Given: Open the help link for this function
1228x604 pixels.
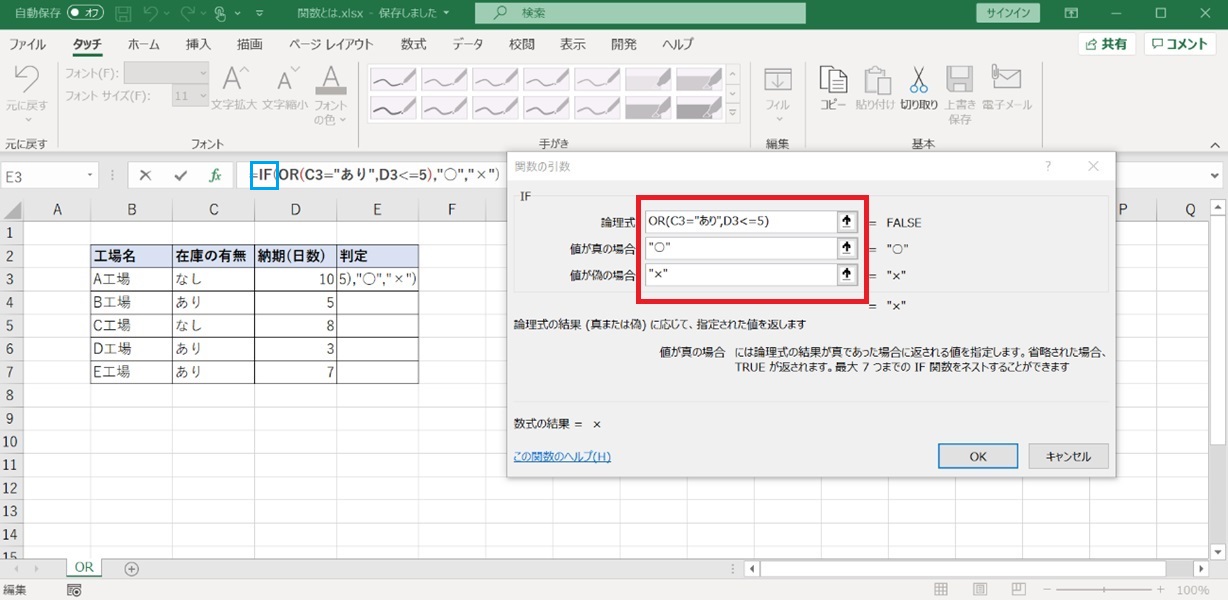Looking at the screenshot, I should pyautogui.click(x=561, y=457).
